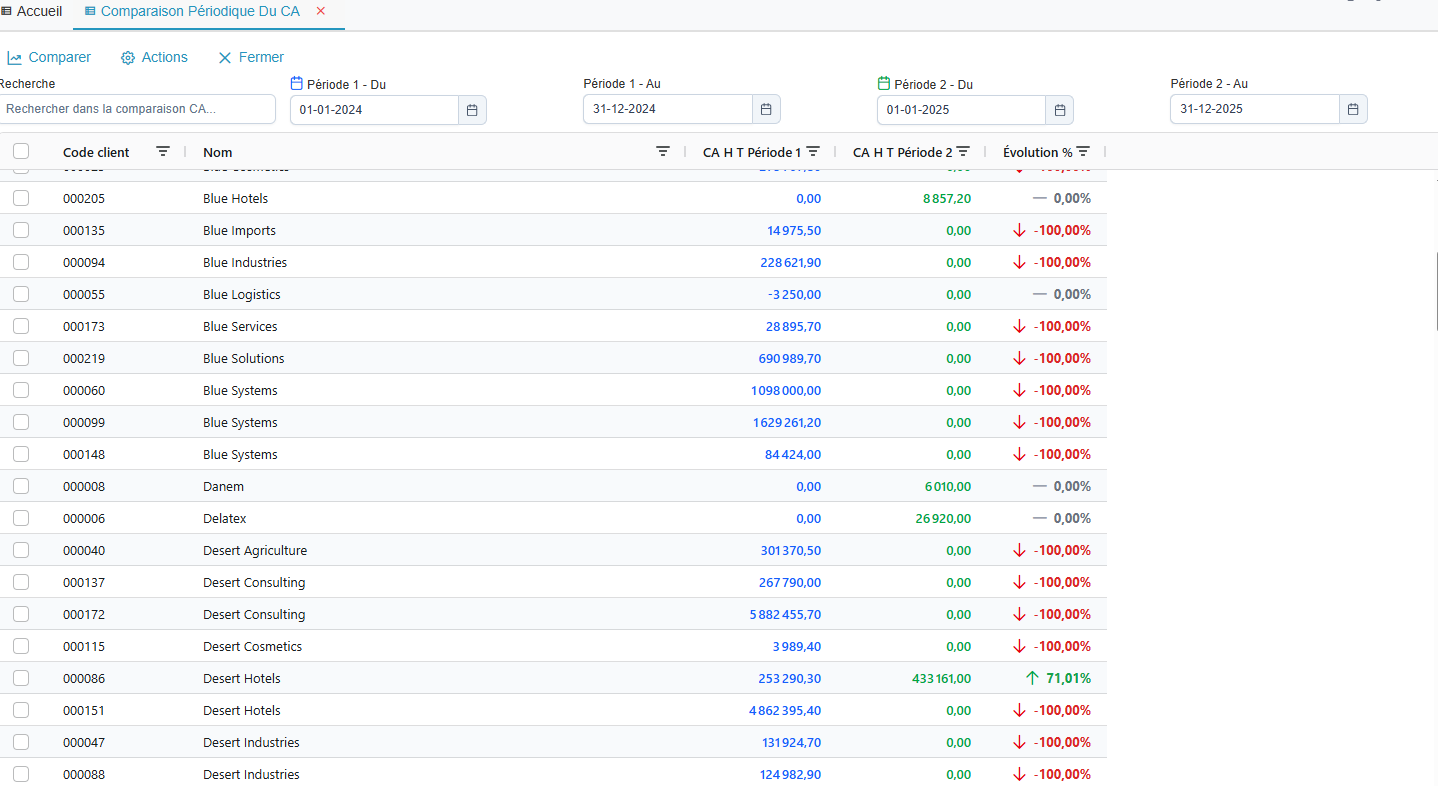This screenshot has width=1438, height=786.
Task: Open calendar picker for Période 1 - Au
Action: point(766,109)
